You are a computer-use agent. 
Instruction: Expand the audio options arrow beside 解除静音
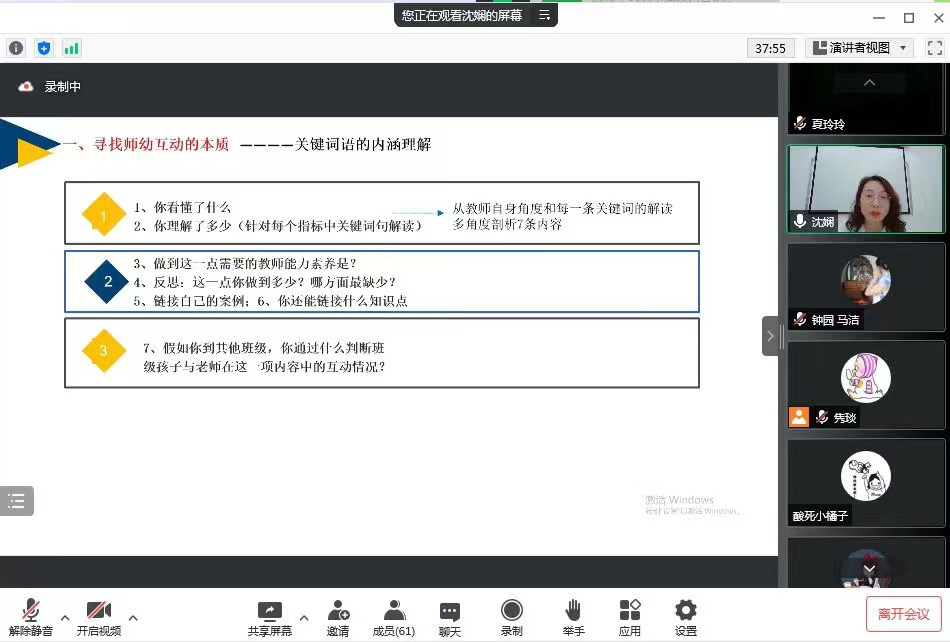coord(65,618)
